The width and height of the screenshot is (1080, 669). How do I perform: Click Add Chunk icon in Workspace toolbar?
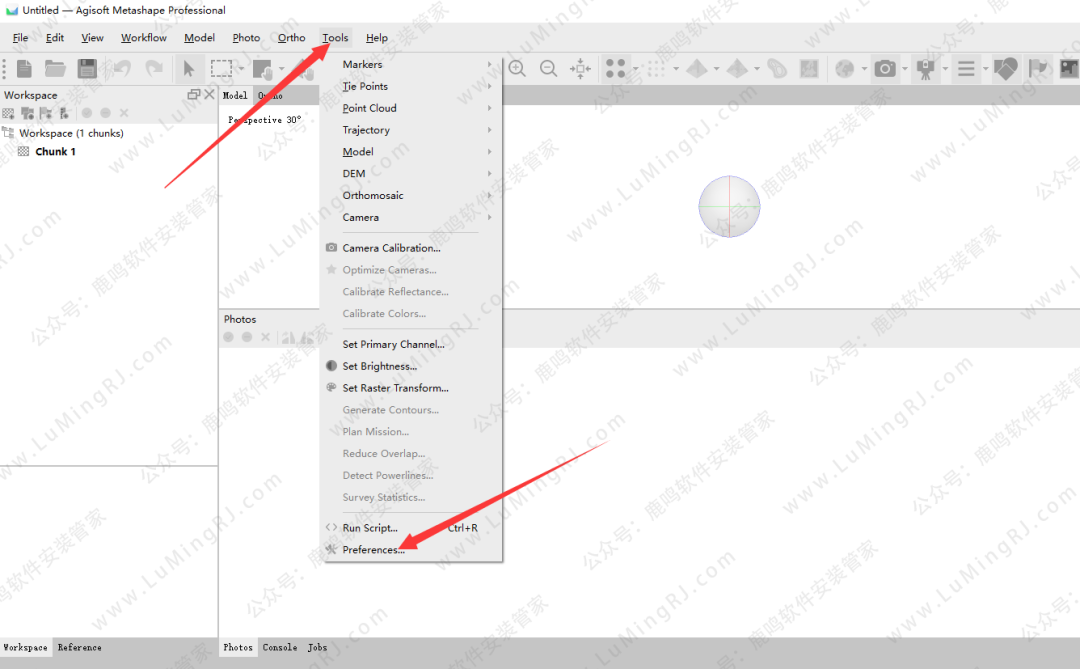point(8,113)
